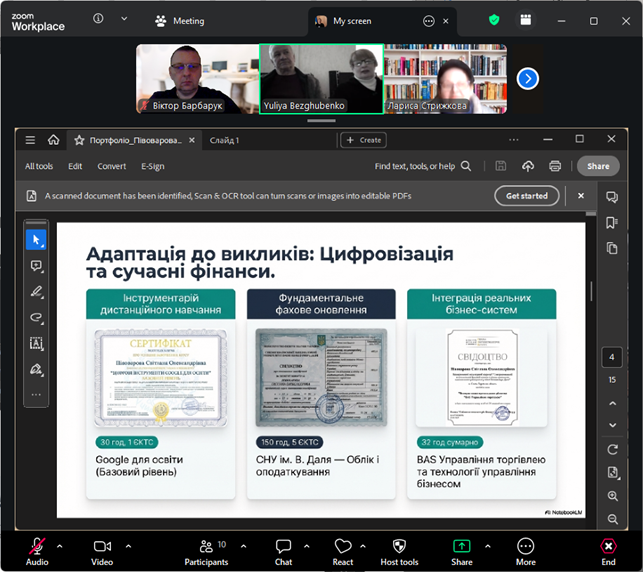Viewport: 643px width, 572px height.
Task: Choose the Select arrow tool
Action: pyautogui.click(x=36, y=240)
